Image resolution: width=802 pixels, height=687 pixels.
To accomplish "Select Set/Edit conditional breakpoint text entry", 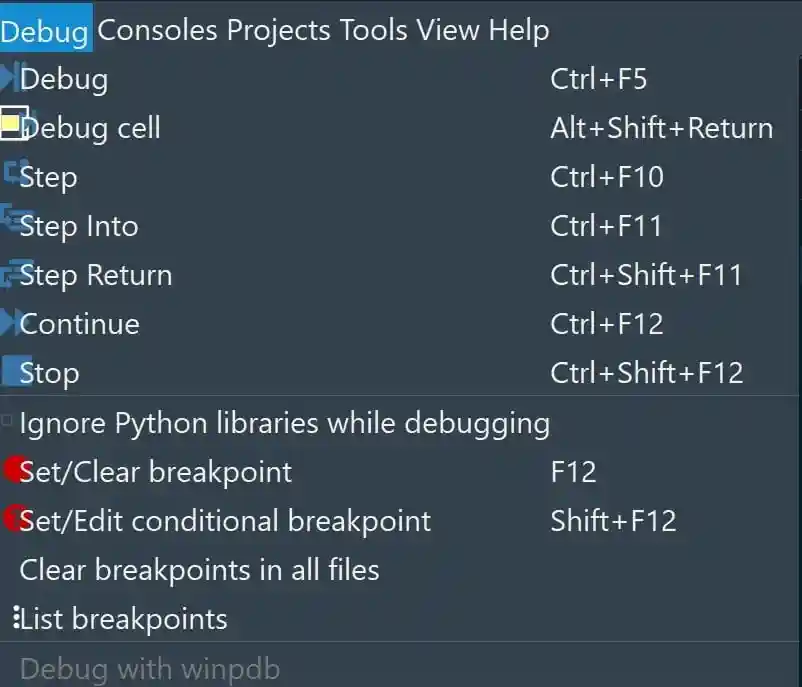I will click(225, 521).
